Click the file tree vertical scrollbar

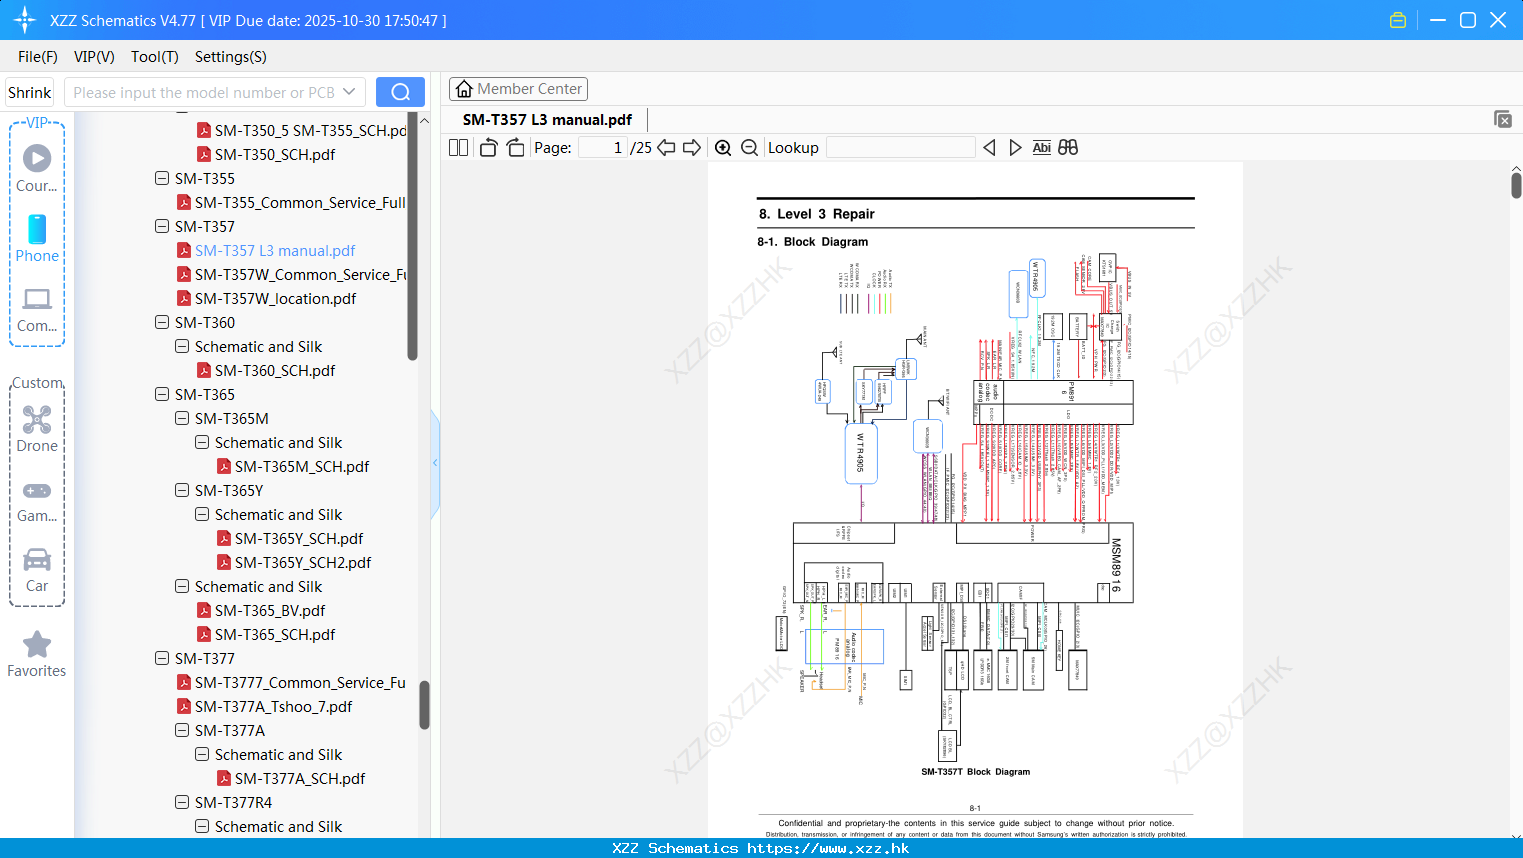(x=424, y=705)
